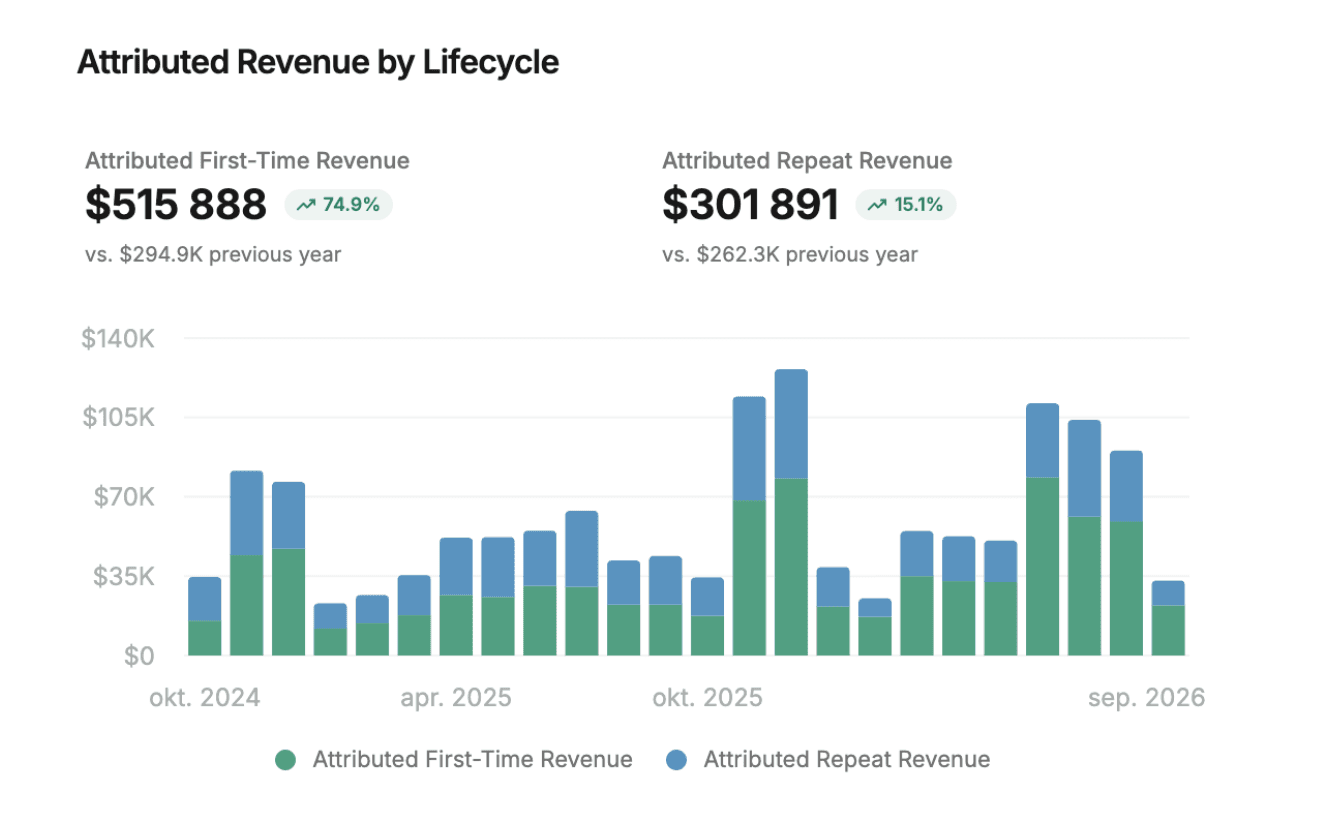Viewport: 1334px width, 816px height.
Task: Click the "okt. 2025" x-axis label
Action: (x=707, y=698)
